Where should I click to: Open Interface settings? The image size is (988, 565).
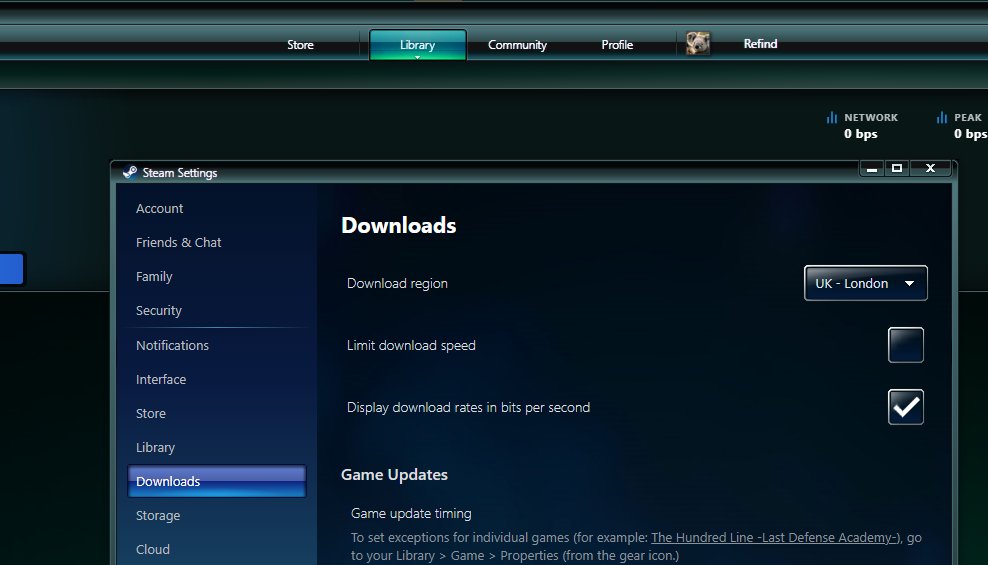(x=161, y=379)
